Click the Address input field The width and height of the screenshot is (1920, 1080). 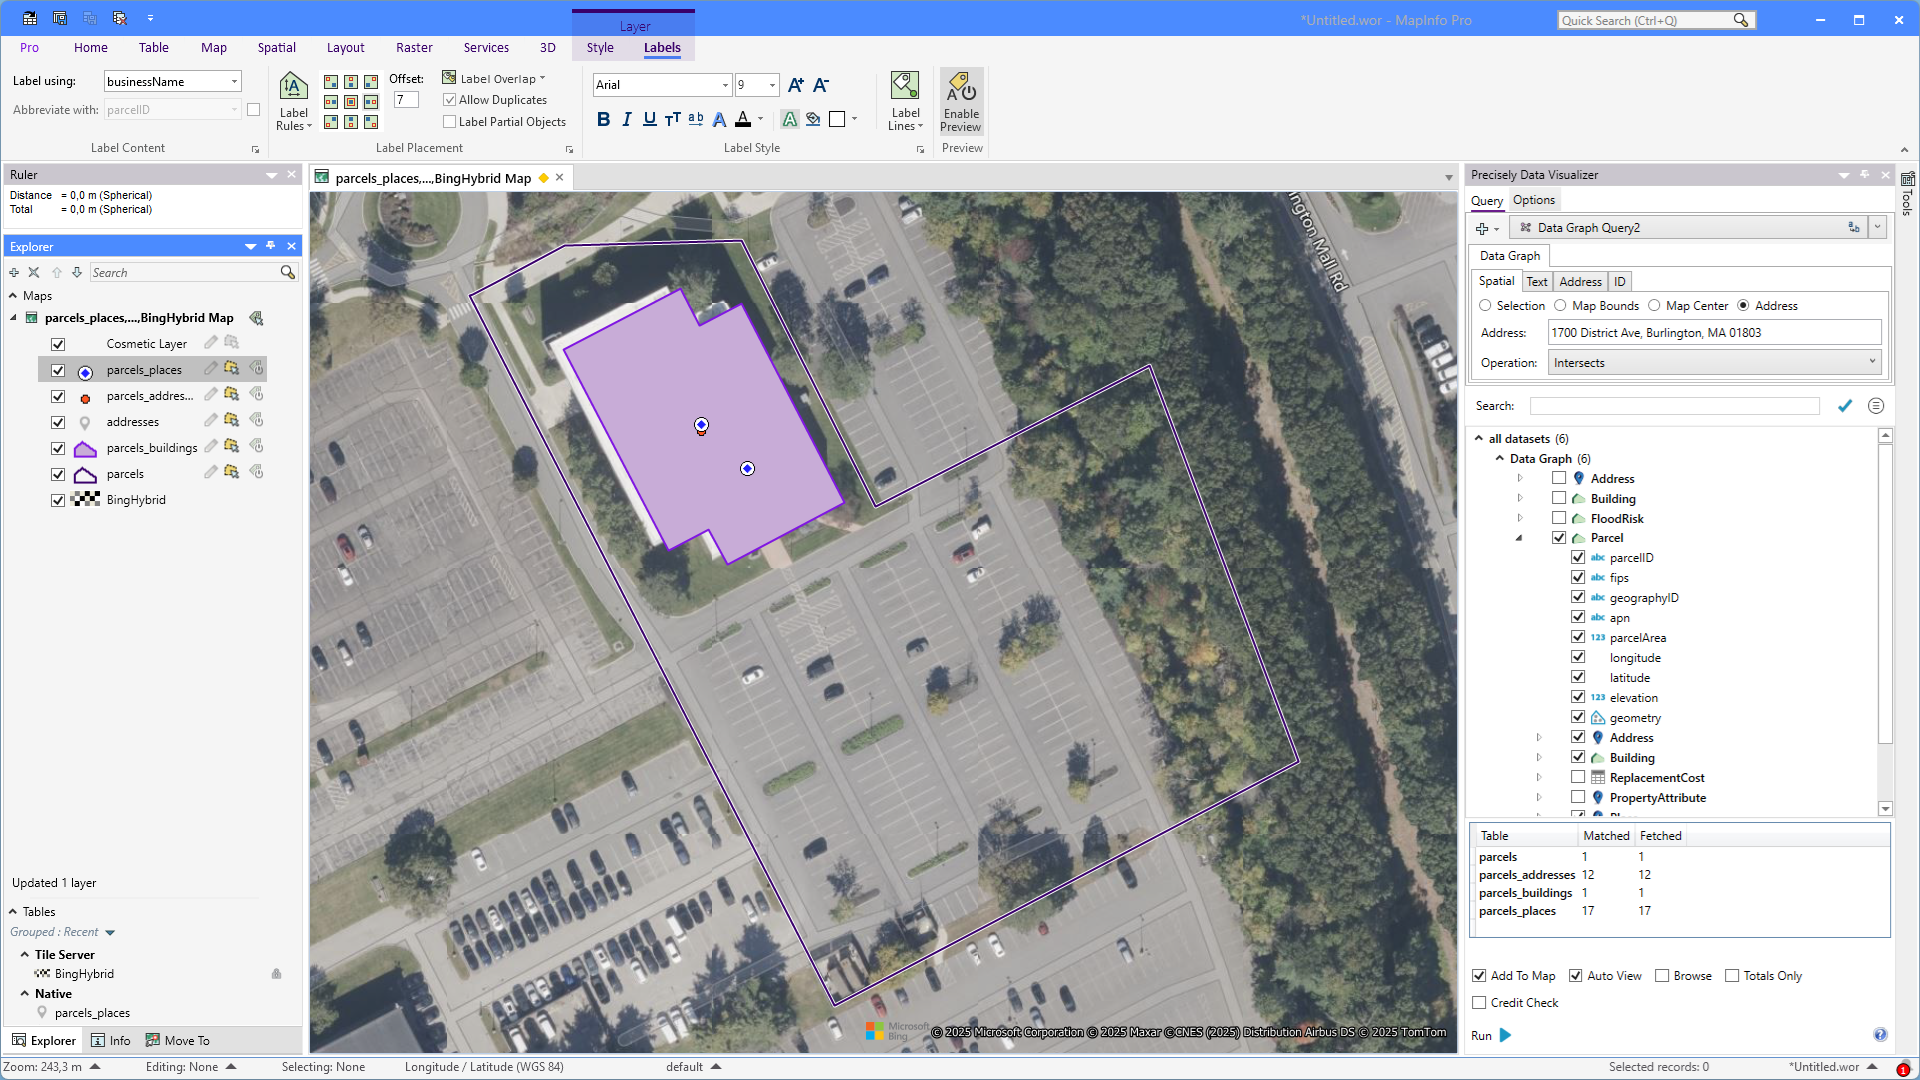pos(1714,333)
